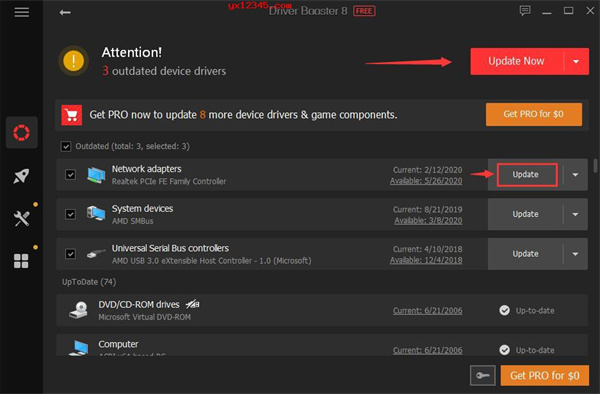Click the up-to-date checkmark for Computer
This screenshot has width=600, height=394.
pyautogui.click(x=504, y=350)
